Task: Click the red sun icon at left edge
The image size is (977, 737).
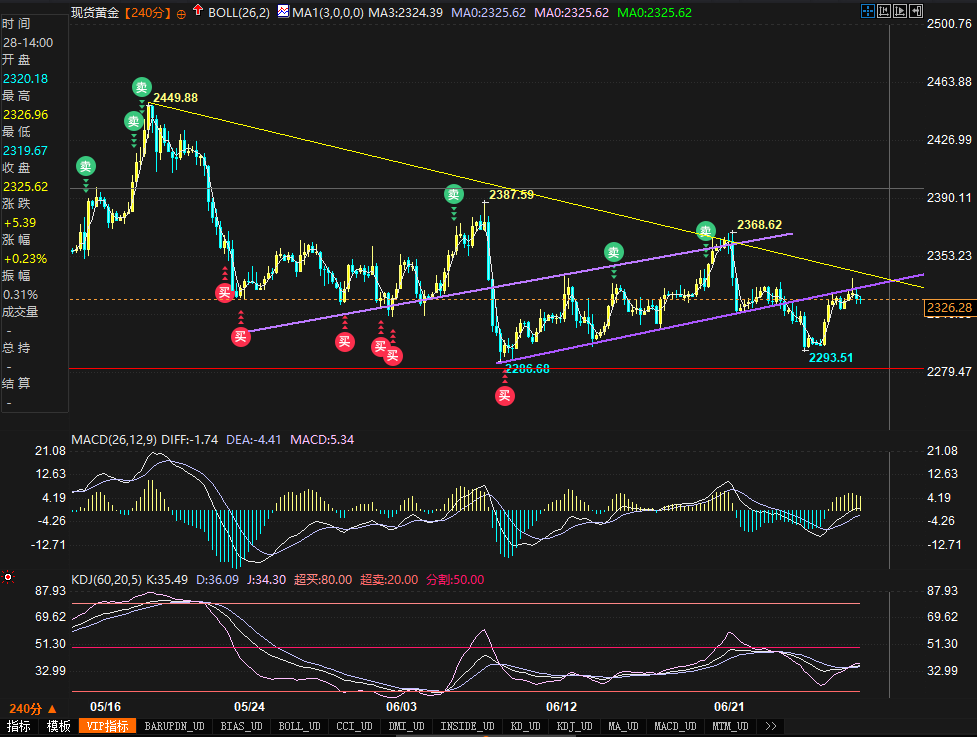Action: pyautogui.click(x=8, y=577)
